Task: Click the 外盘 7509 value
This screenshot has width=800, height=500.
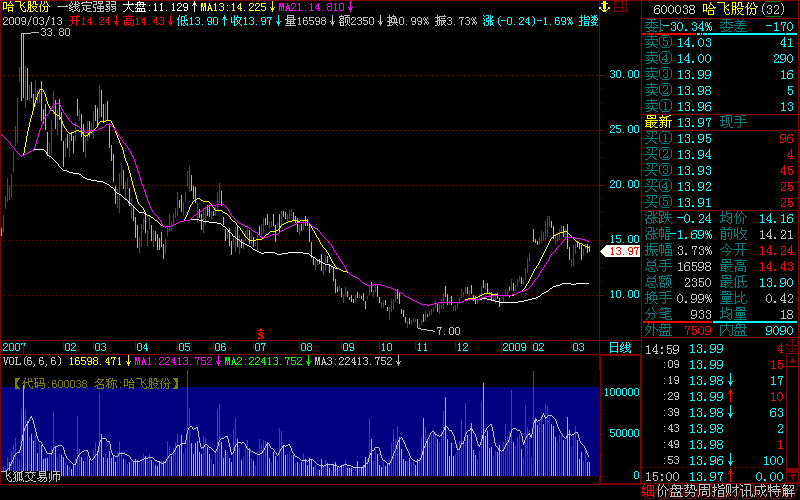Action: click(697, 330)
